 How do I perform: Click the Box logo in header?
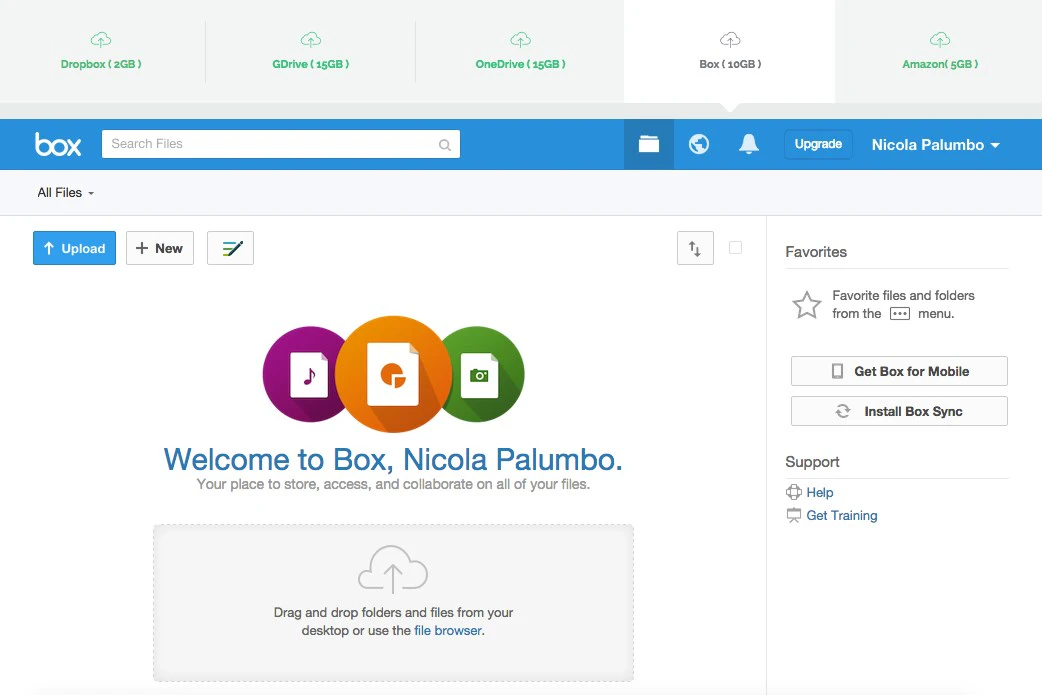click(x=58, y=144)
